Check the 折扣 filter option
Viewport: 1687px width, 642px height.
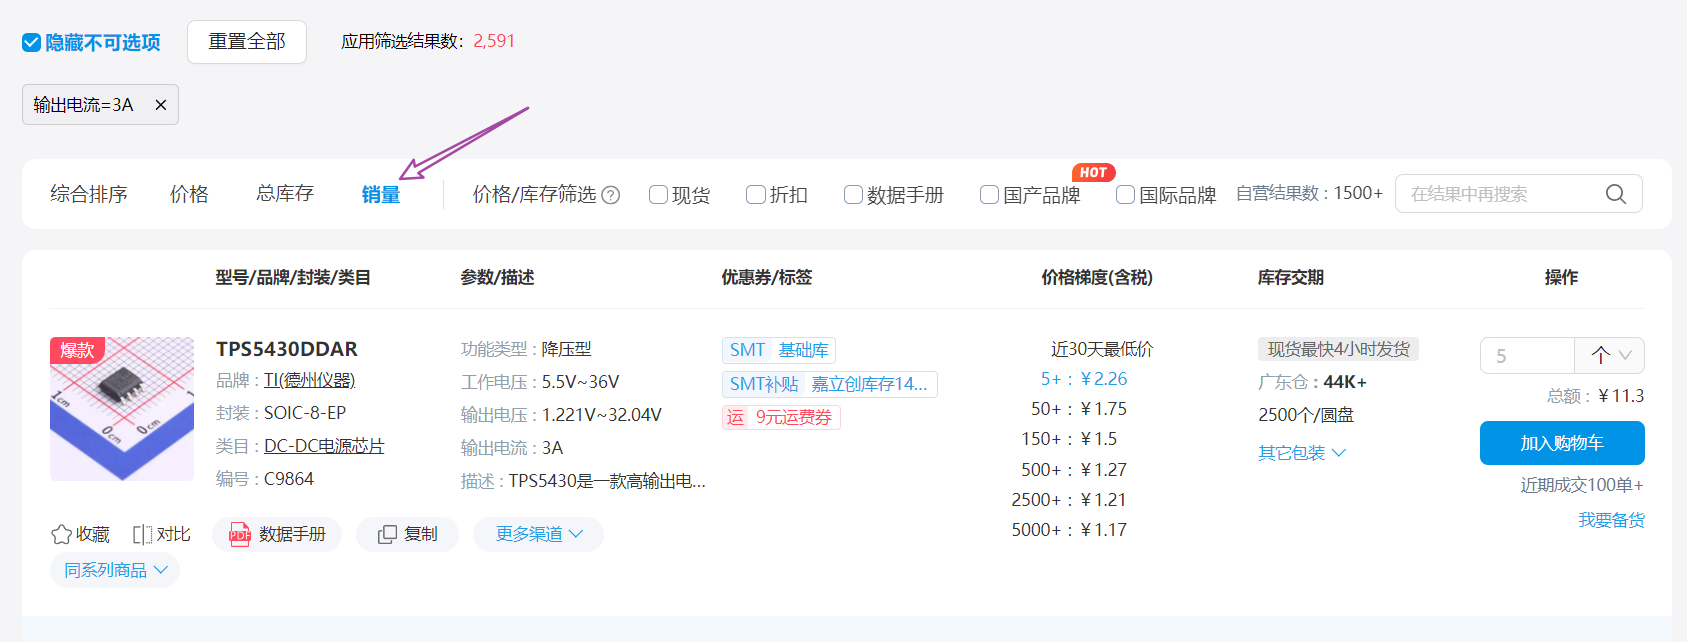pyautogui.click(x=756, y=195)
